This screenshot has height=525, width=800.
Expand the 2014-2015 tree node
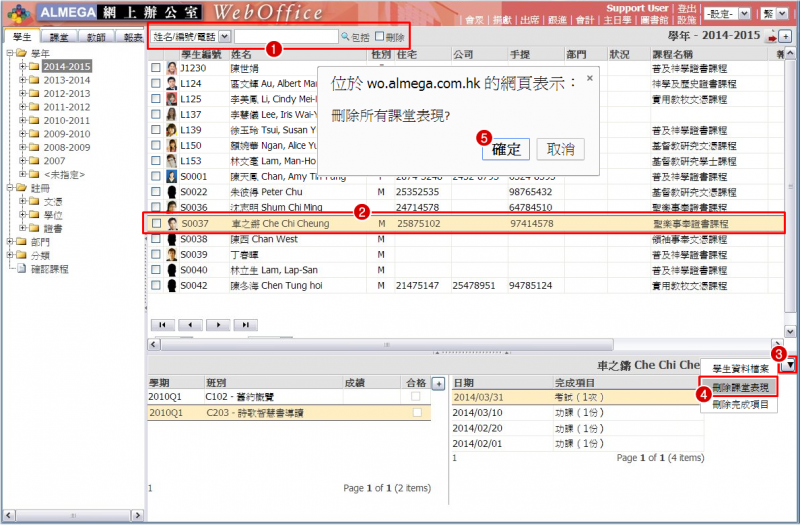[x=22, y=66]
